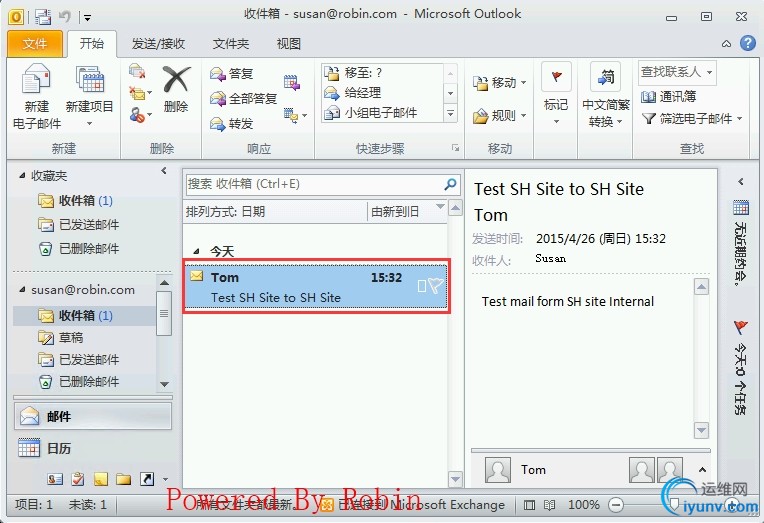This screenshot has width=764, height=523.
Task: Click the Undo icon in Quick Access Toolbar
Action: point(64,17)
